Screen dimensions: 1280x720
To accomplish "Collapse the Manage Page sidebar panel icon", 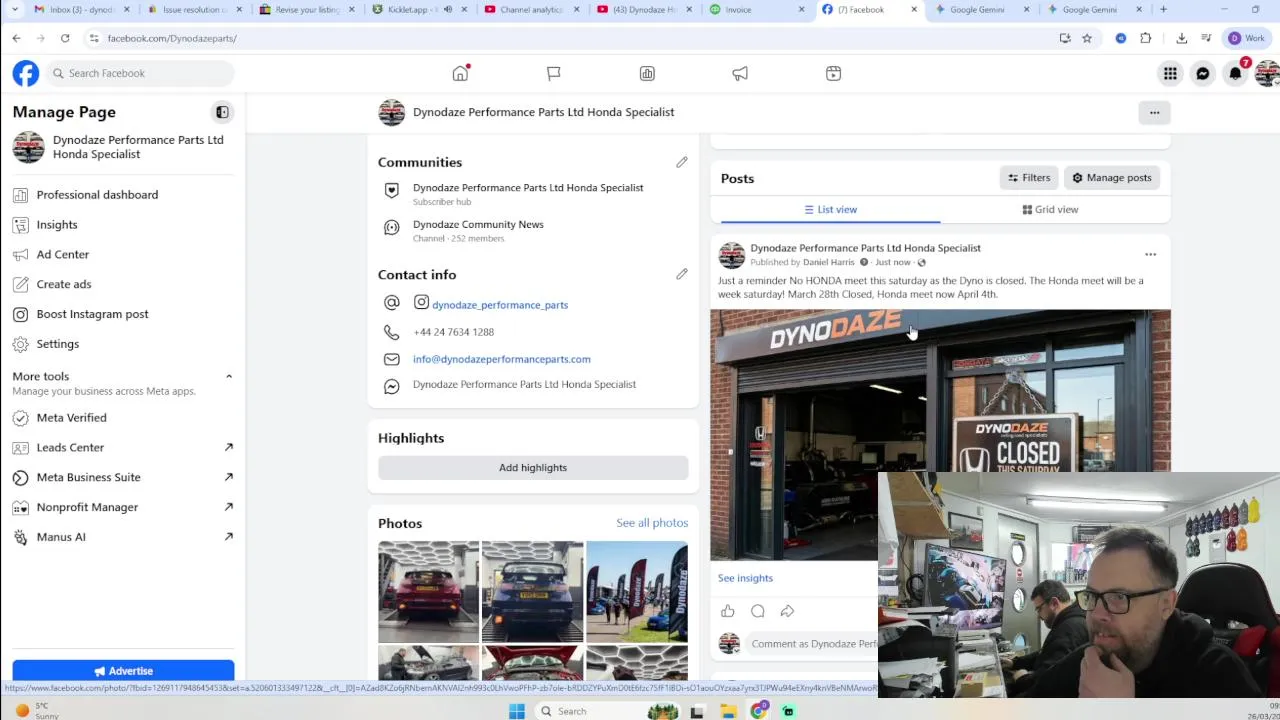I will pyautogui.click(x=222, y=112).
